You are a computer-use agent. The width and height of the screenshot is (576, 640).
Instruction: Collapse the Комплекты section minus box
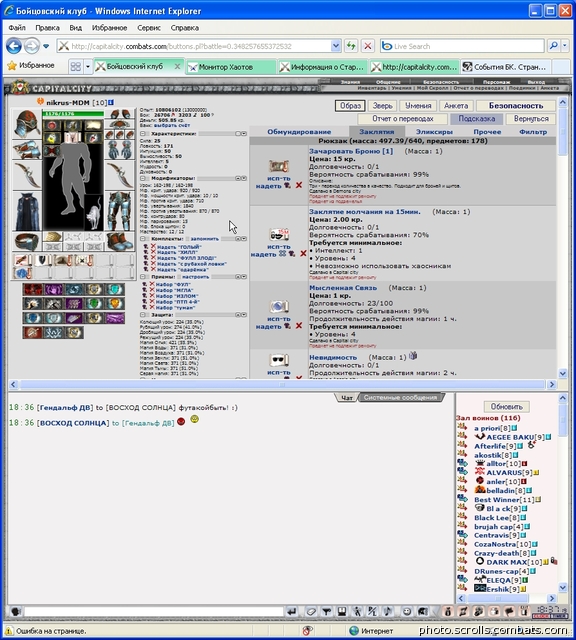click(x=143, y=239)
